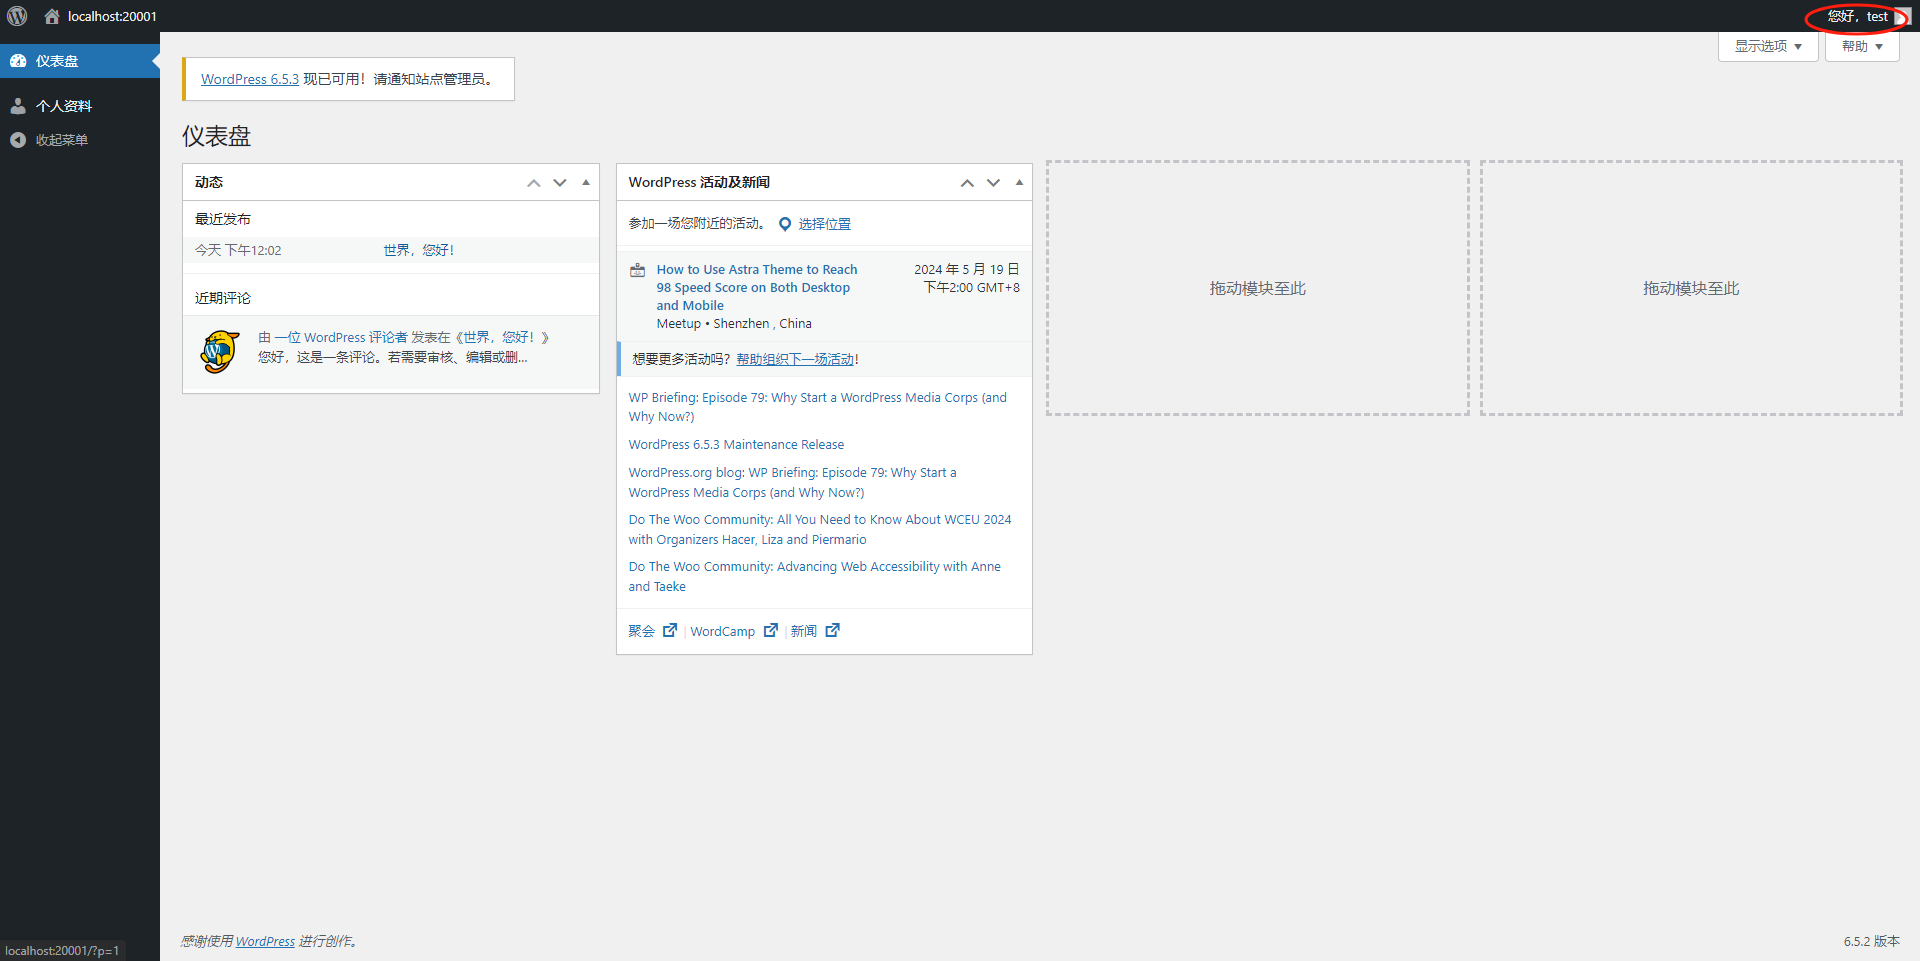Screen dimensions: 1920x961
Task: Collapse the WordPress 活动及新闻 widget panel
Action: 1019,183
